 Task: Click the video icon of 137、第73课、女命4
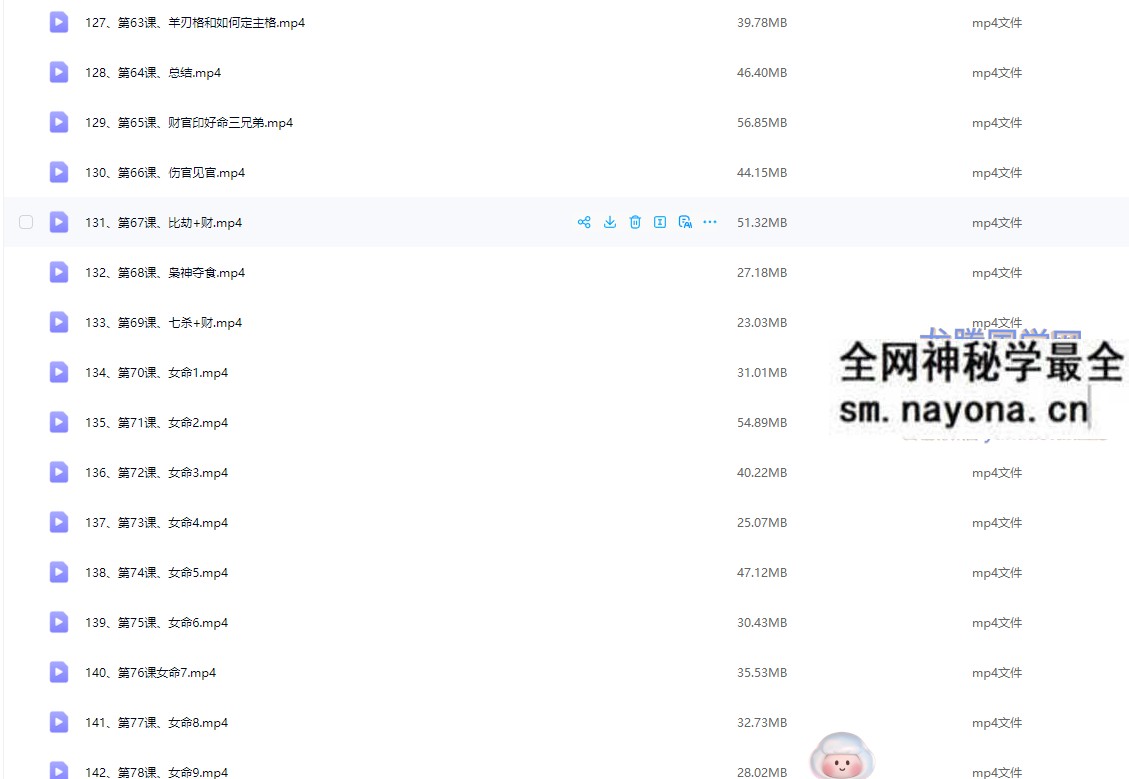coord(59,522)
